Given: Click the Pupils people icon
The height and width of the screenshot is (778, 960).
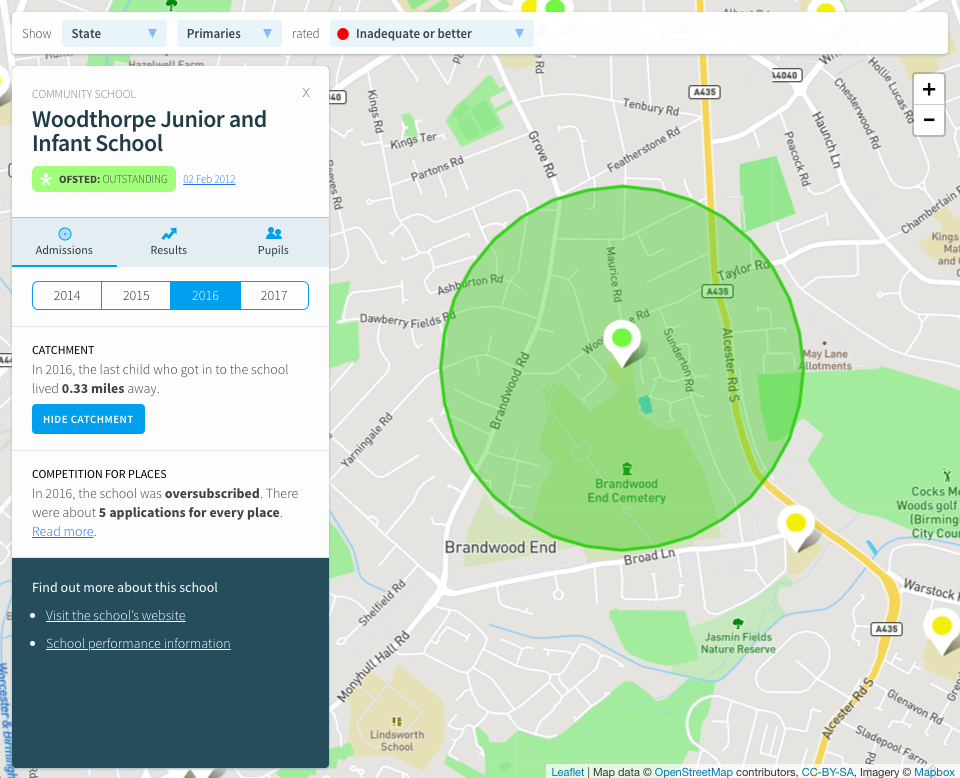Looking at the screenshot, I should point(274,233).
